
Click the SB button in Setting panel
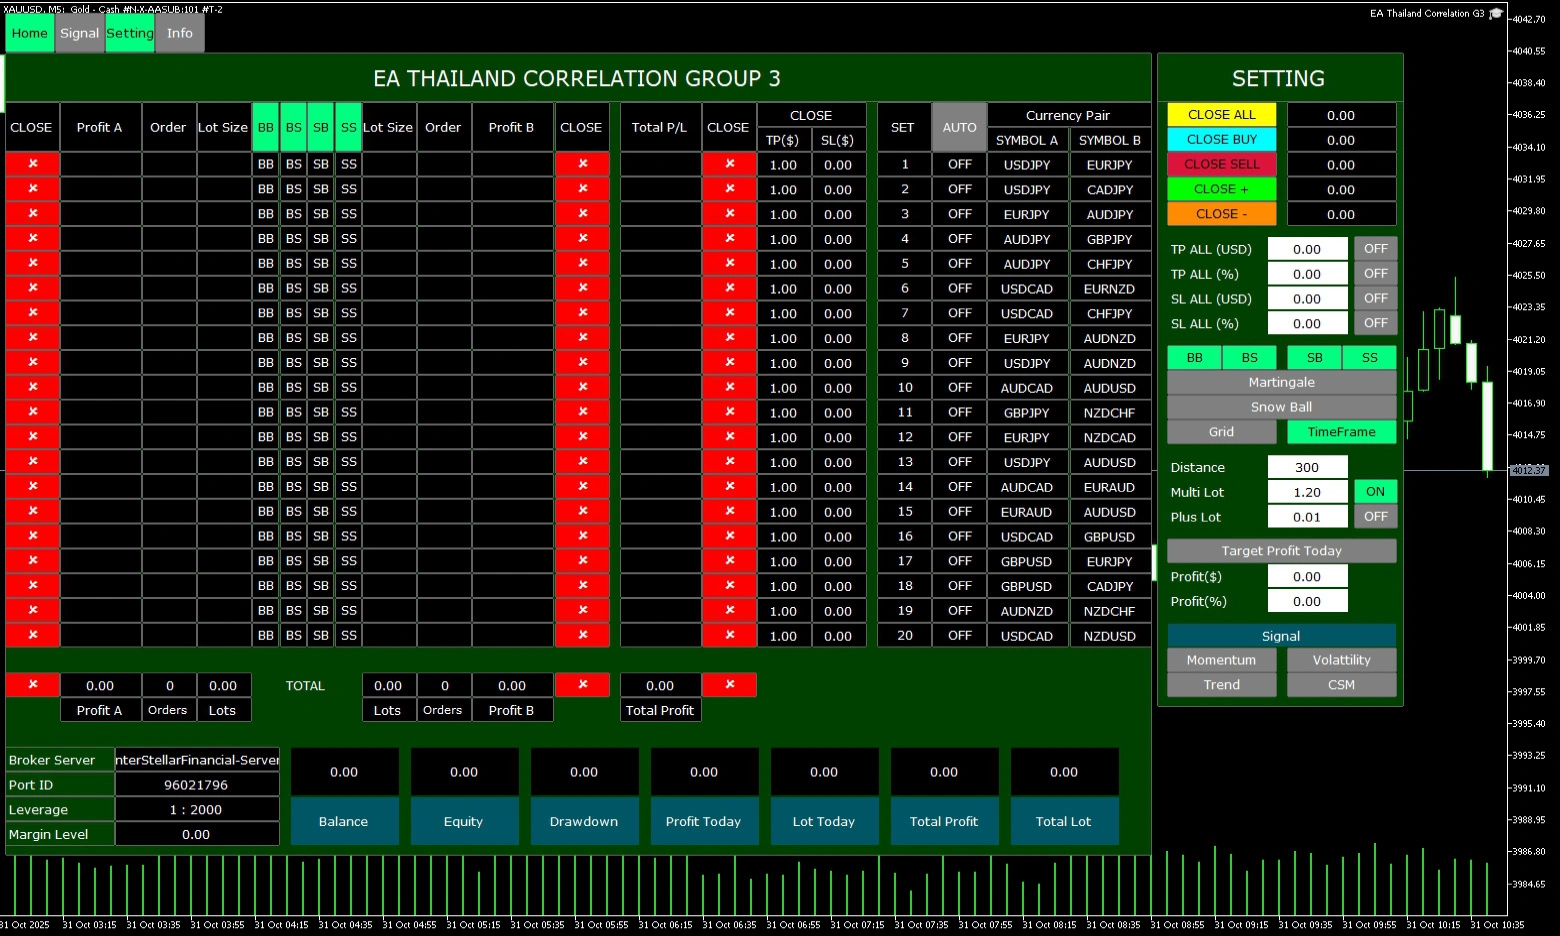(x=1314, y=358)
